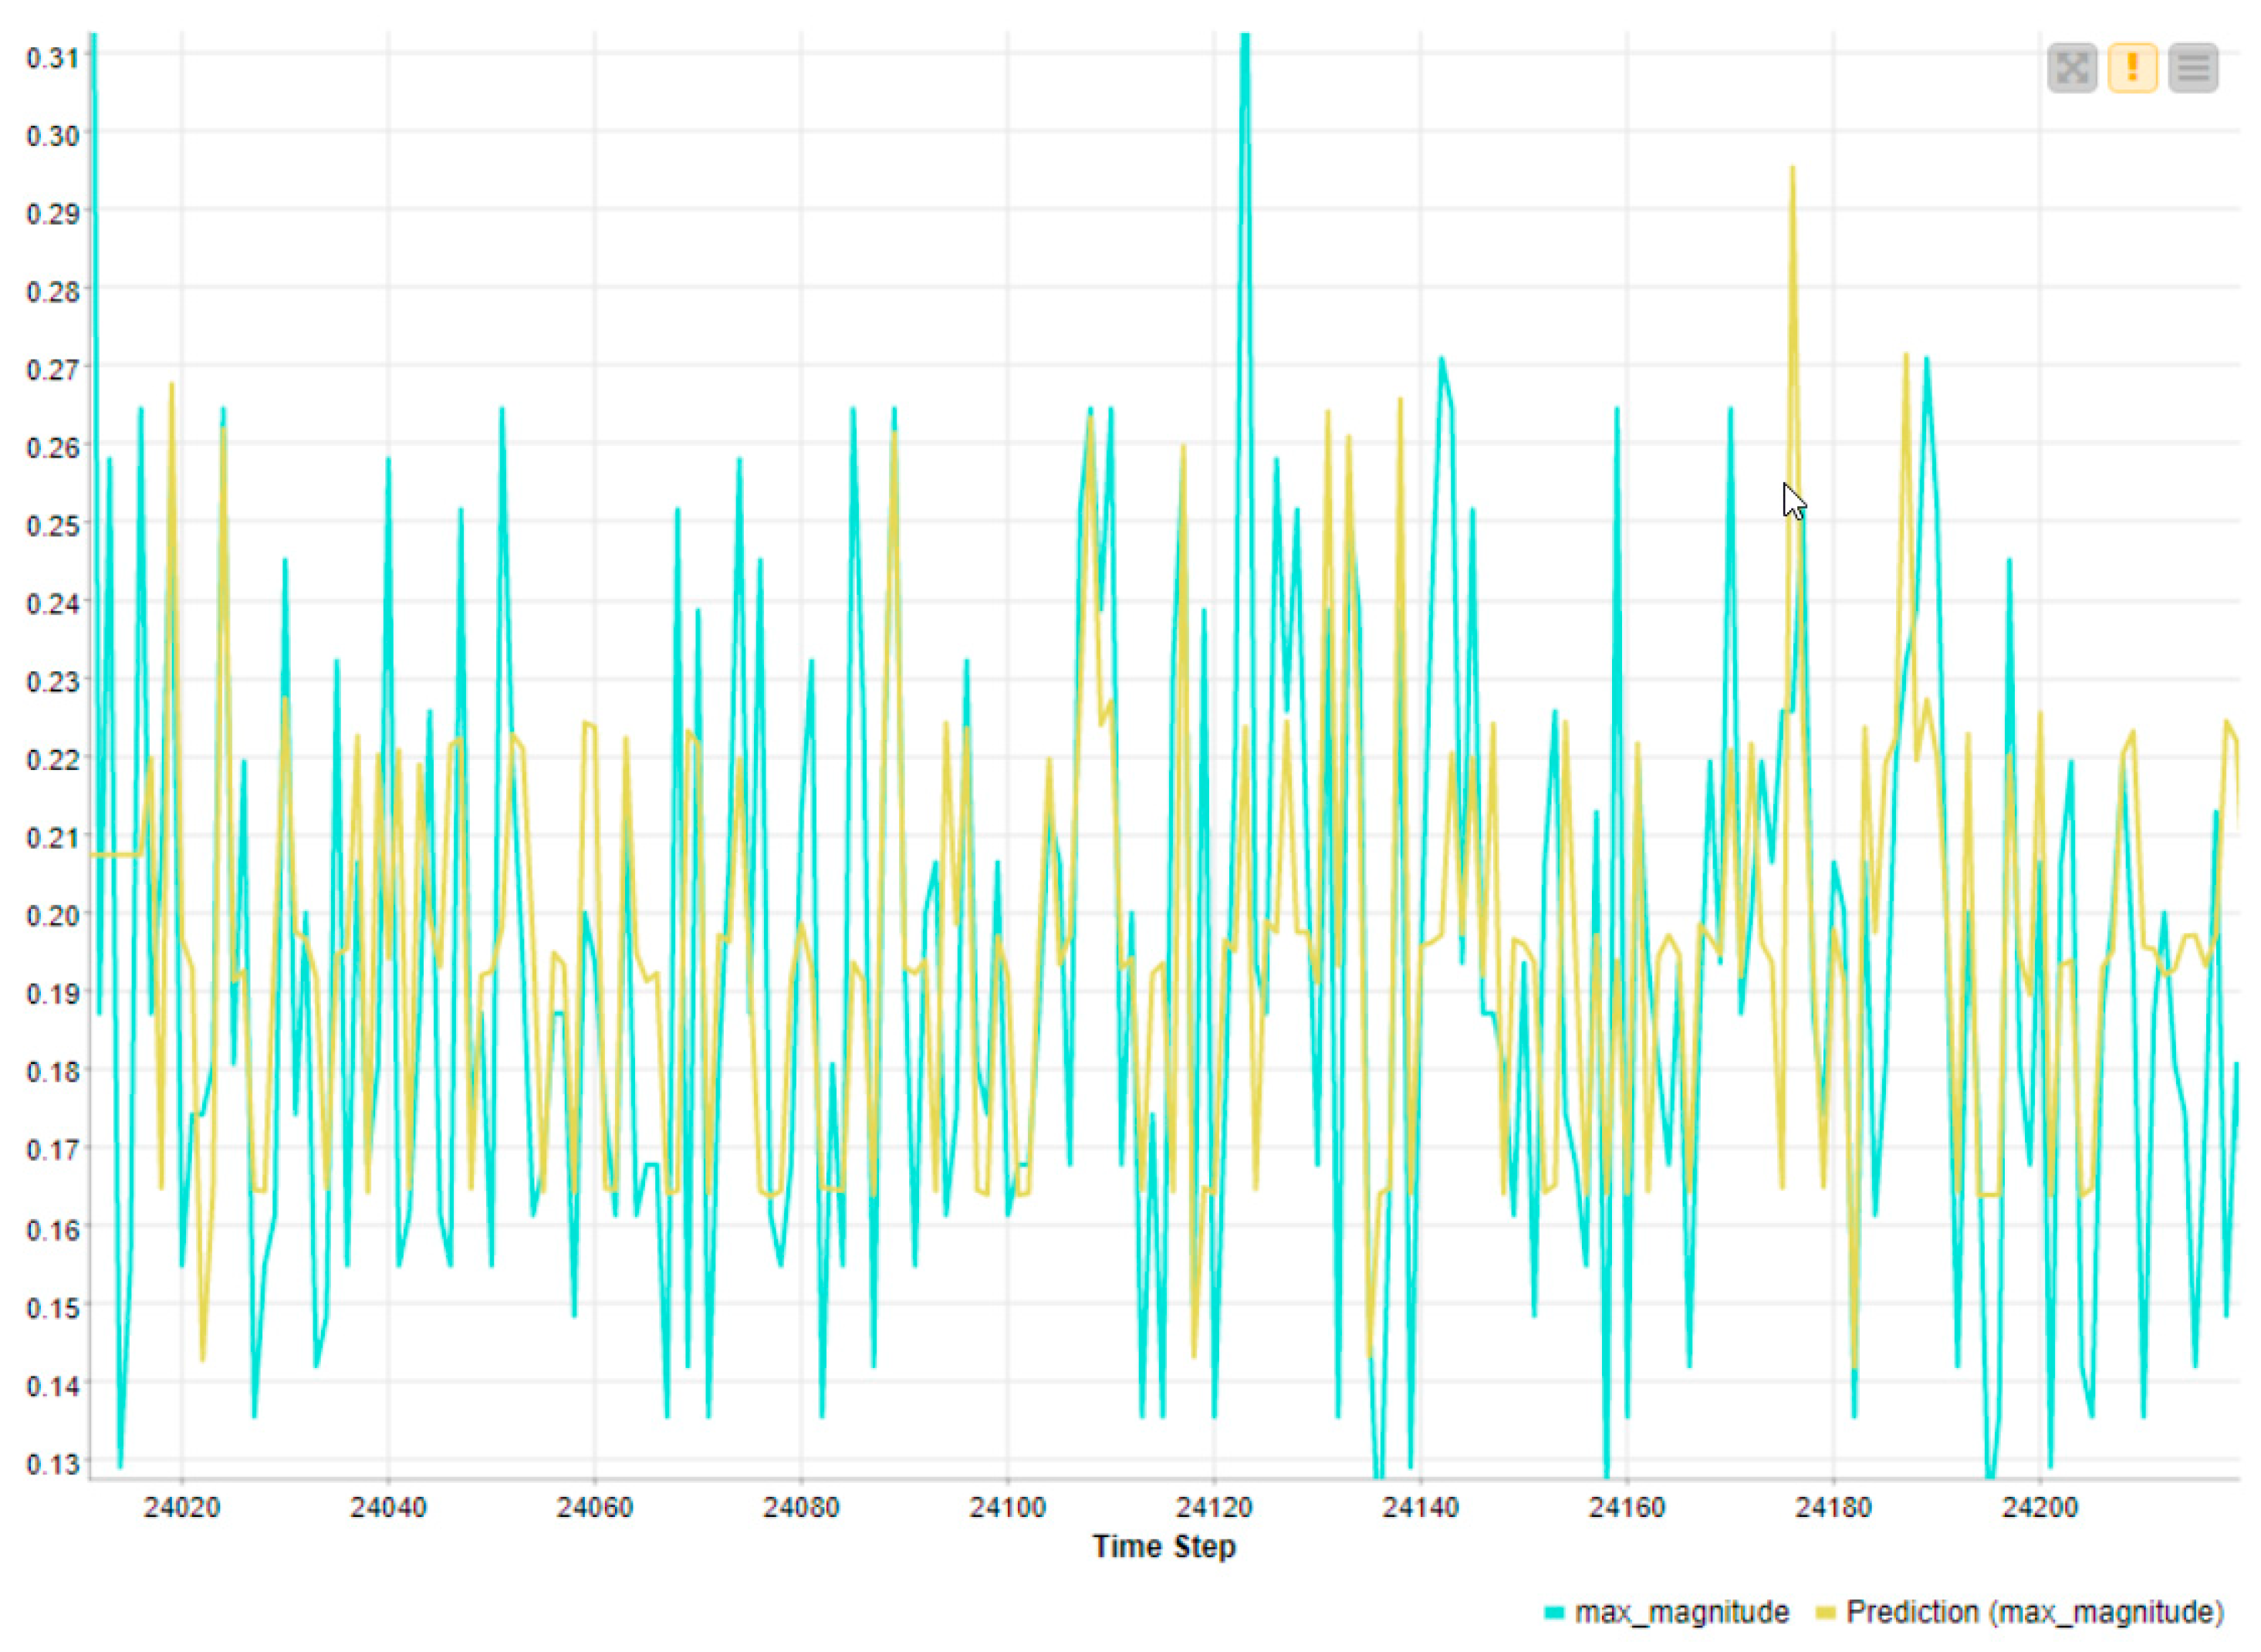Click the 24020 x-axis tick label
The image size is (2261, 1652).
point(181,1507)
